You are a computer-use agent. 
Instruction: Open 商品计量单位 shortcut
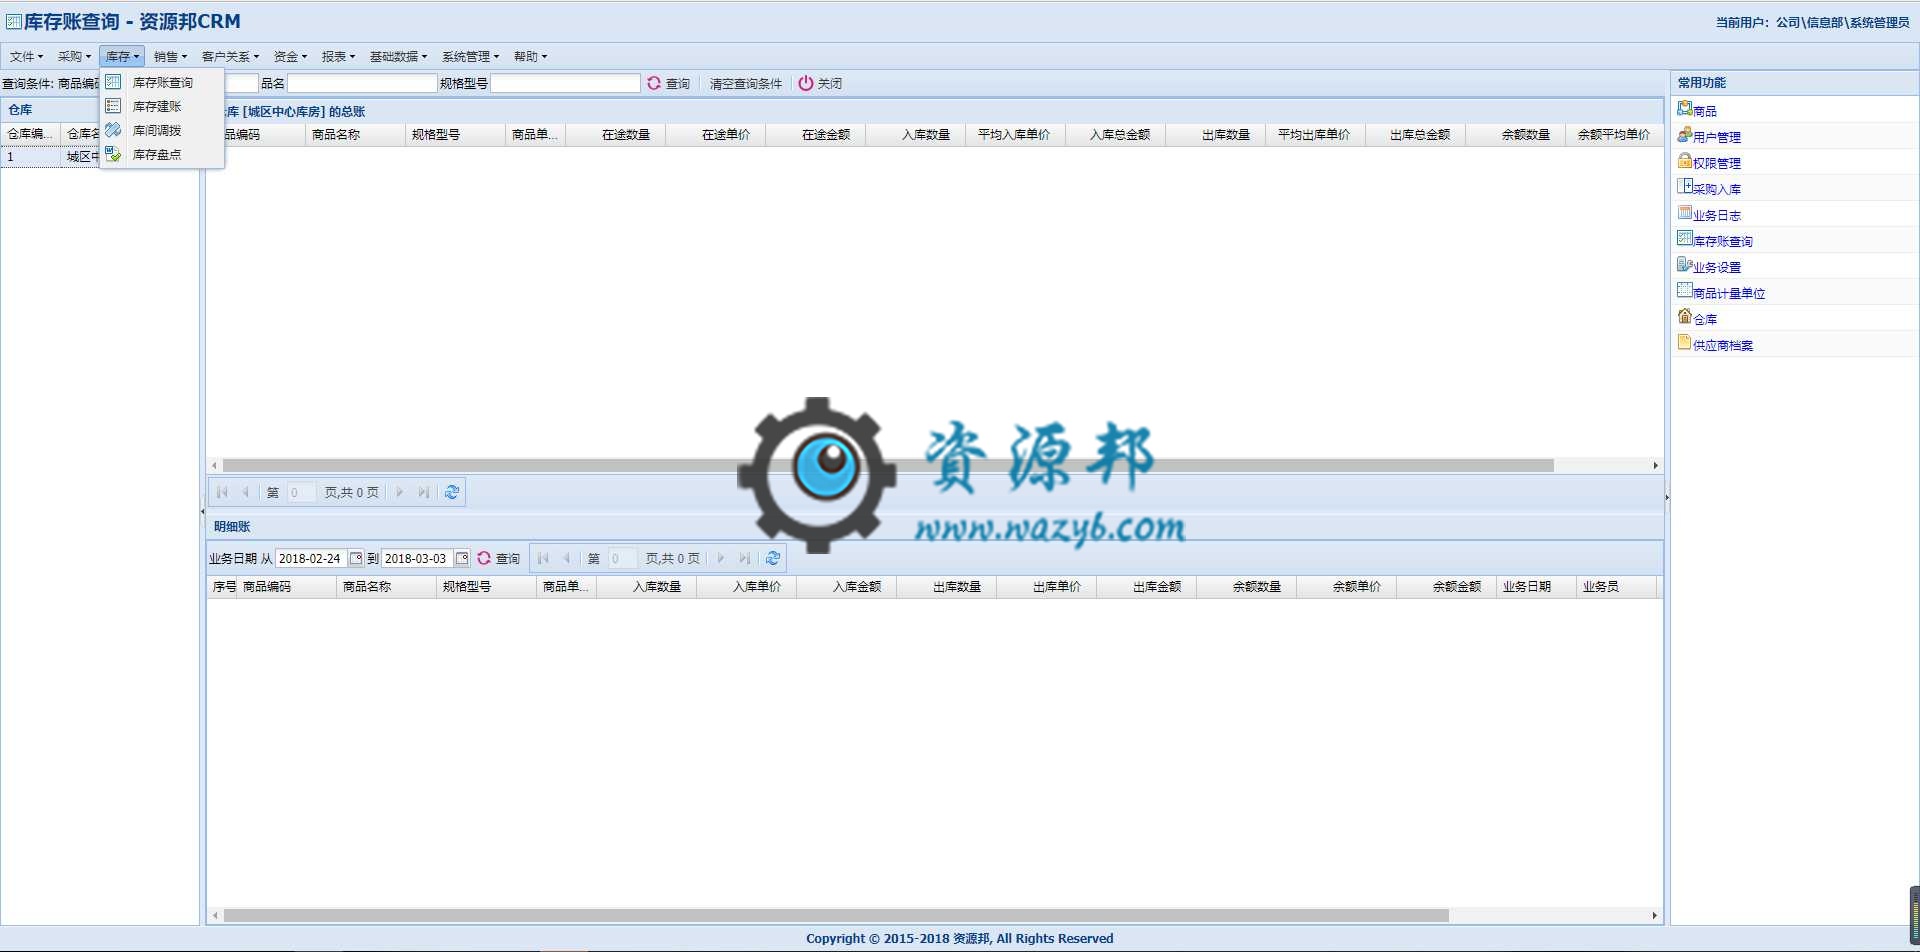pyautogui.click(x=1721, y=292)
